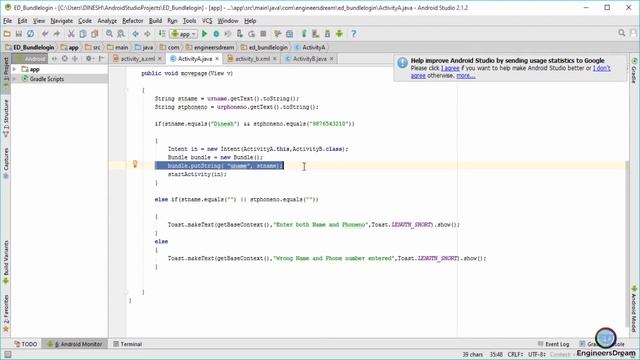Image resolution: width=640 pixels, height=360 pixels.
Task: Click the engineersdream breadcrumb
Action: (210, 47)
